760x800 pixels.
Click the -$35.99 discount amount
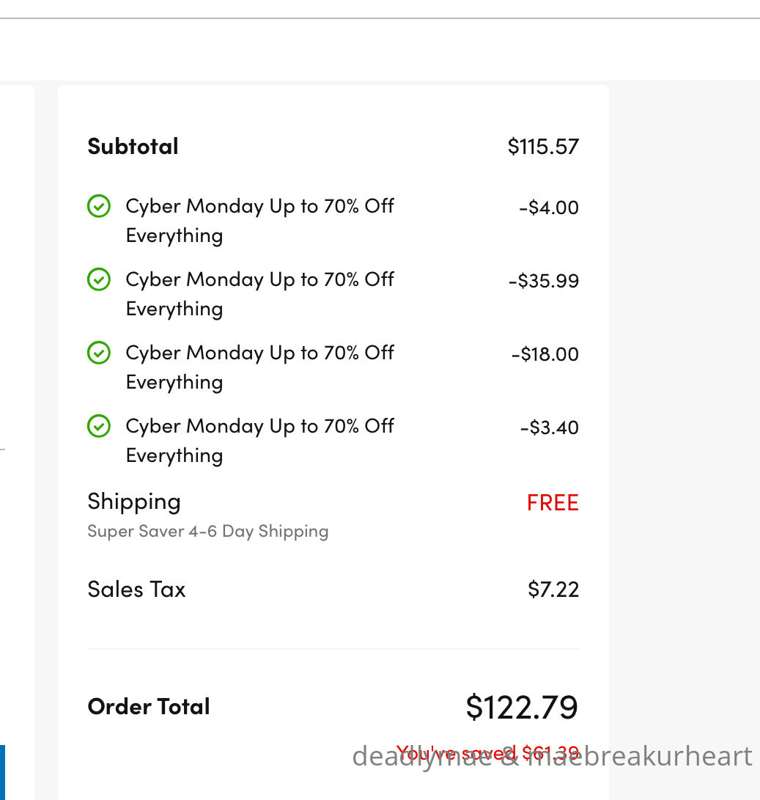544,281
